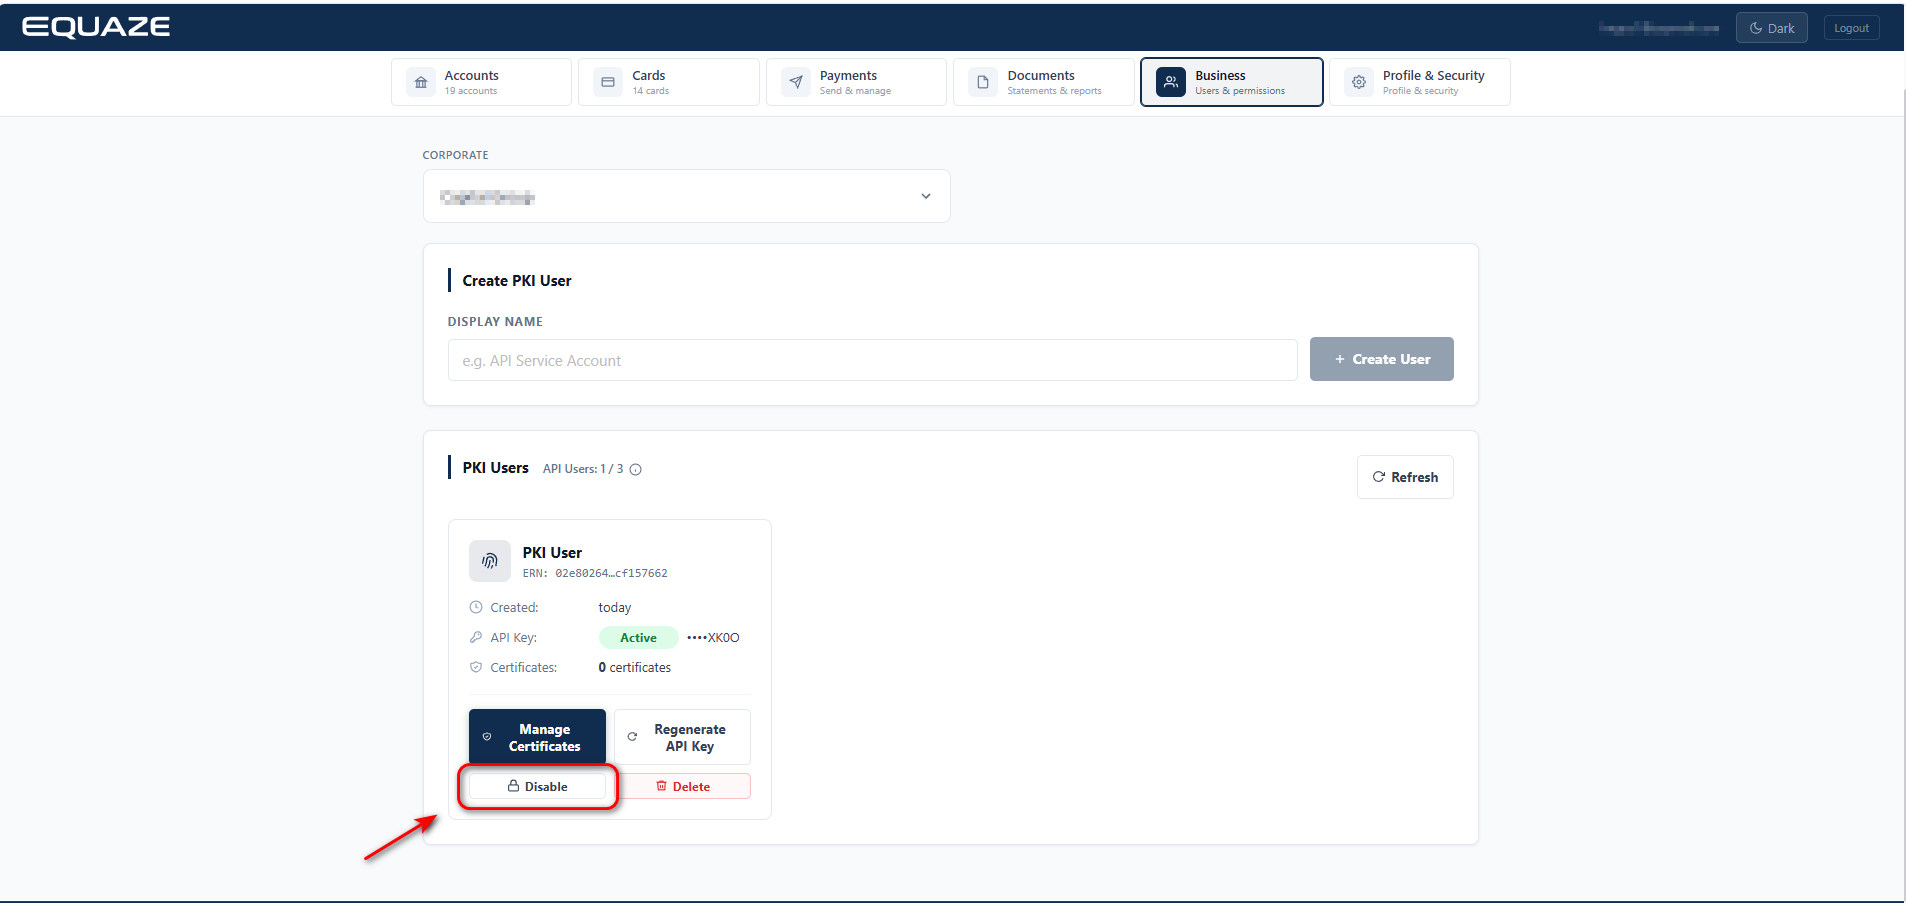Select the Business tab
Viewport: 1906px width, 903px height.
tap(1231, 82)
